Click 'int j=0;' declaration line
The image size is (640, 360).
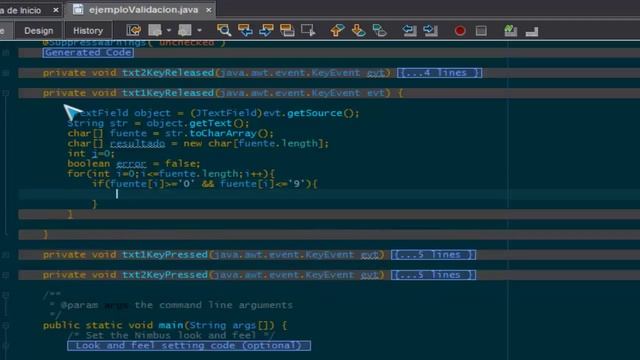91,153
